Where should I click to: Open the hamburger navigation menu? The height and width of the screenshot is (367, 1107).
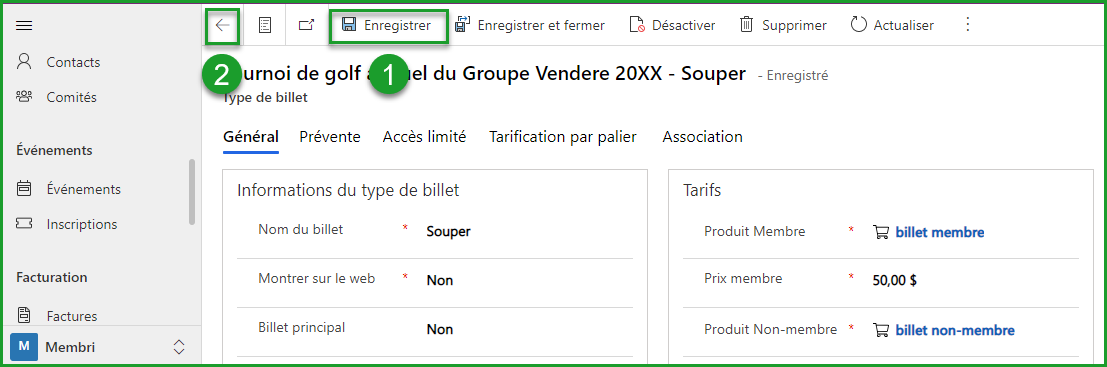(x=24, y=26)
